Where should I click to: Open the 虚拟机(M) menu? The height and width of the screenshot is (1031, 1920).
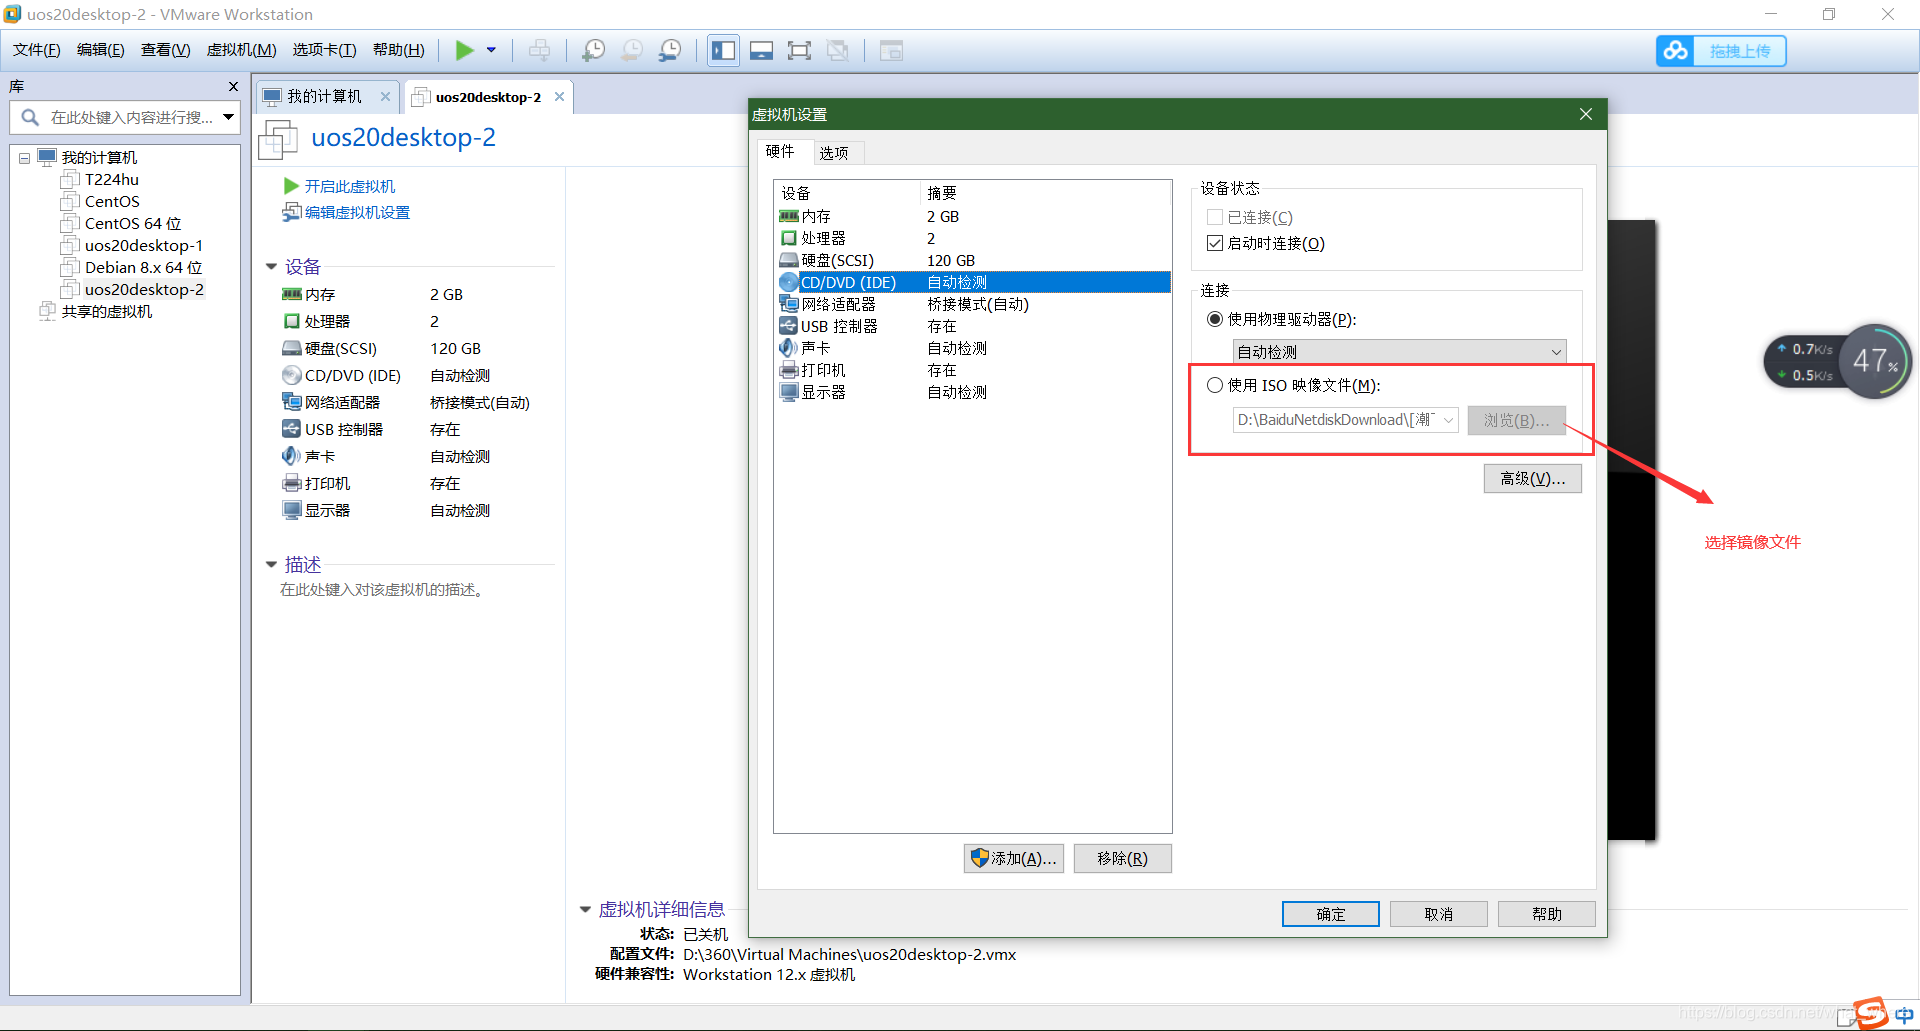241,50
